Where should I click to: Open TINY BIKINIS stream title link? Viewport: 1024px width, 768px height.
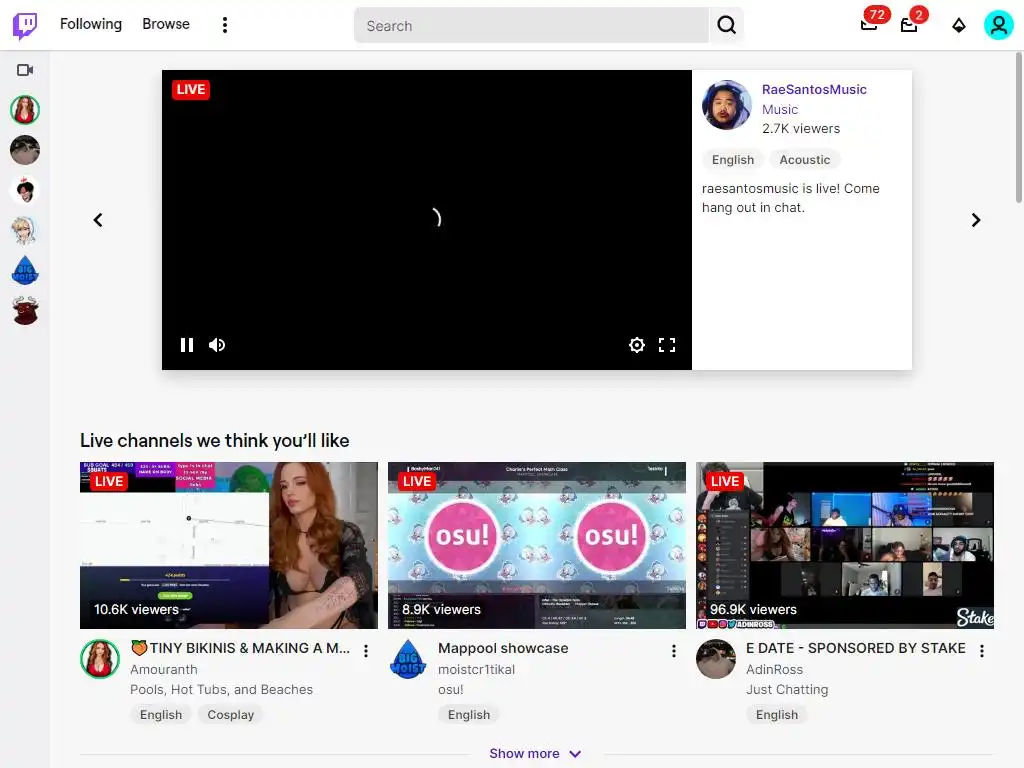tap(240, 648)
